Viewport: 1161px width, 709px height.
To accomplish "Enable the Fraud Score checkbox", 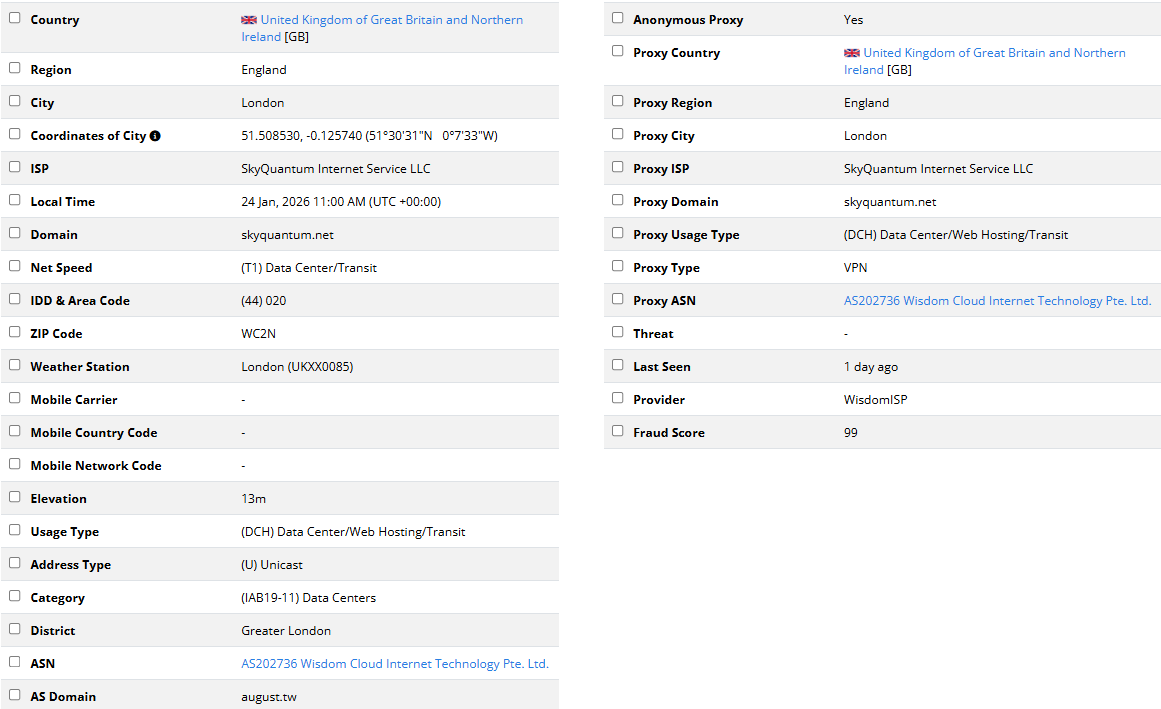I will 617,431.
